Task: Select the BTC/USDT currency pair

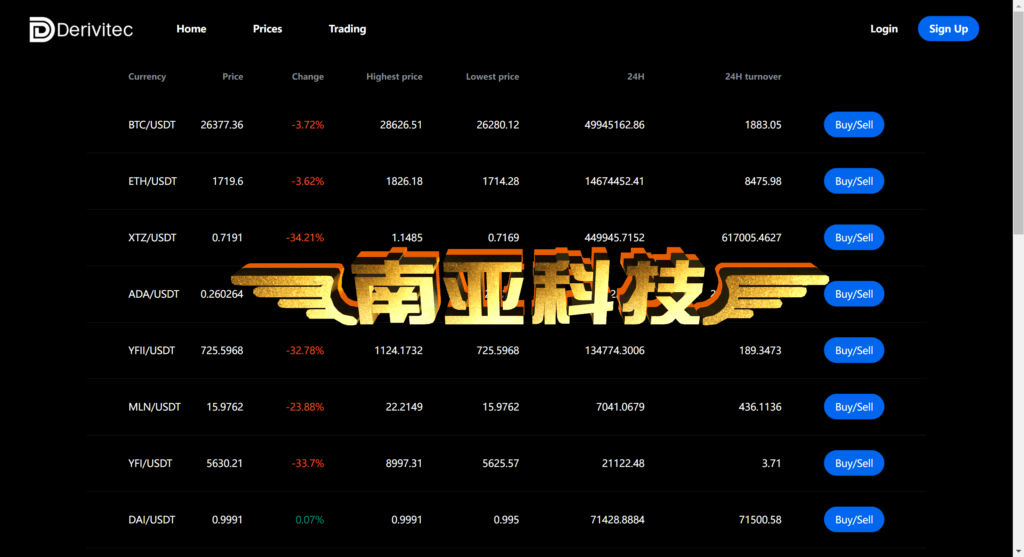Action: point(152,125)
